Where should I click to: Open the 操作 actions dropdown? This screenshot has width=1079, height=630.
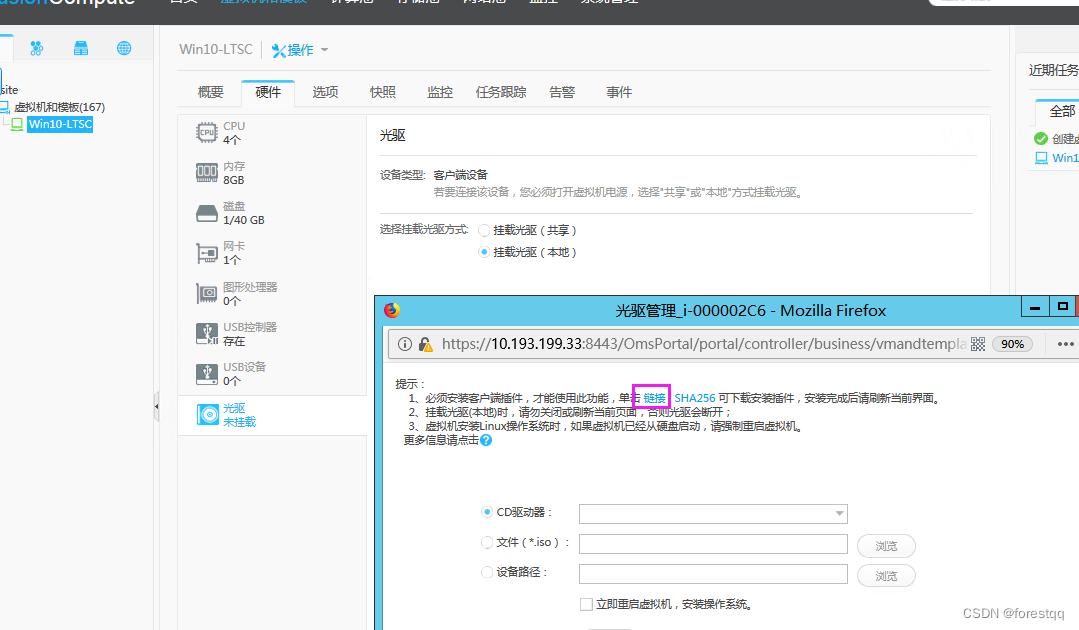pos(297,48)
